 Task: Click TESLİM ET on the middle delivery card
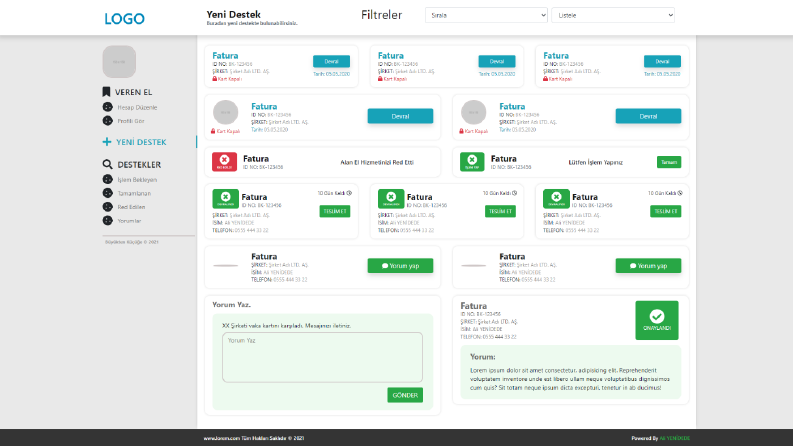pyautogui.click(x=500, y=211)
